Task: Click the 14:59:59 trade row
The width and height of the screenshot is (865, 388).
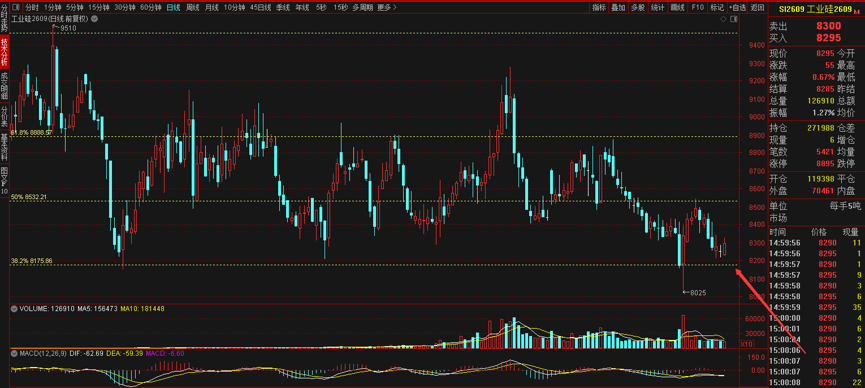Action: (816, 306)
